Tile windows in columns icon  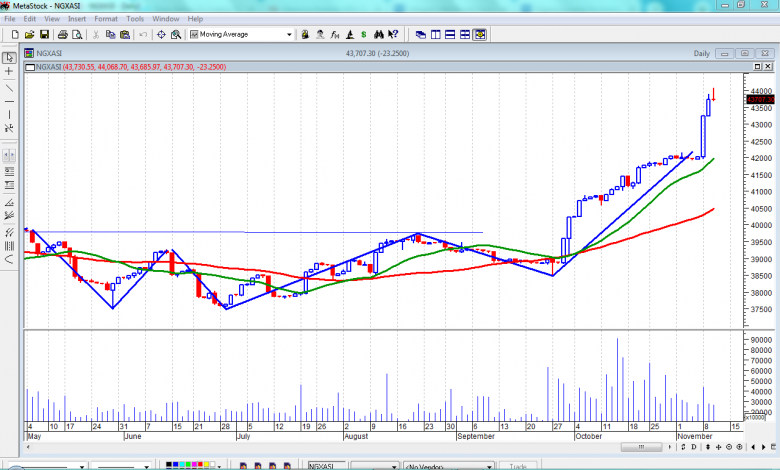(436, 34)
